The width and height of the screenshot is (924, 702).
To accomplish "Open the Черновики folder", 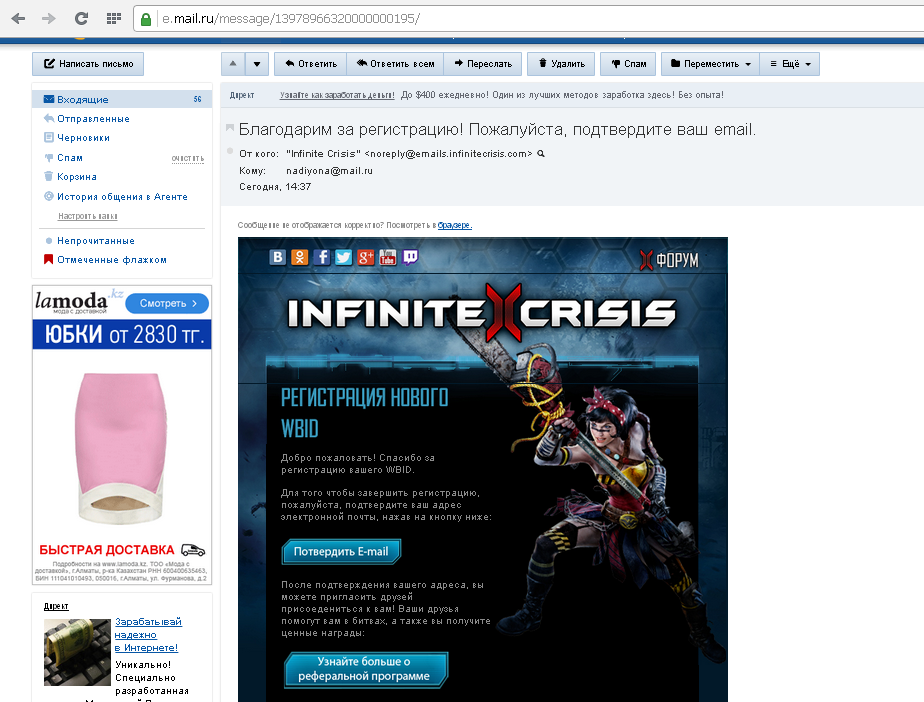I will pos(83,137).
